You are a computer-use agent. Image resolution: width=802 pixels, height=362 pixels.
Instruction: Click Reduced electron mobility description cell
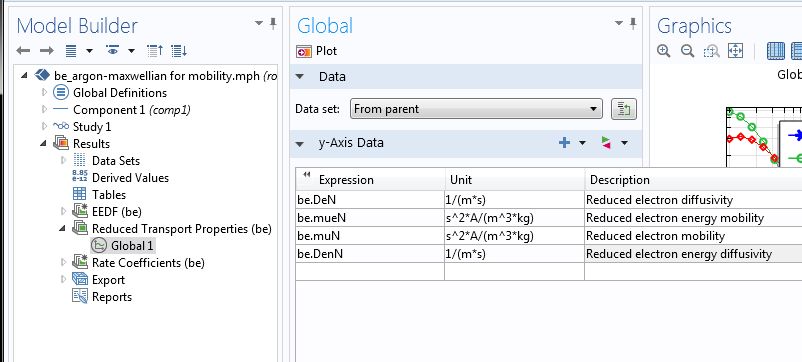point(694,236)
